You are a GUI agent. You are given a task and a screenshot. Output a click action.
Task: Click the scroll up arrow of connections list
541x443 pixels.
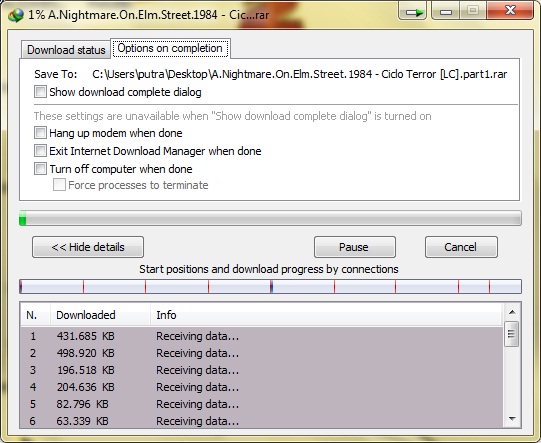coord(512,312)
